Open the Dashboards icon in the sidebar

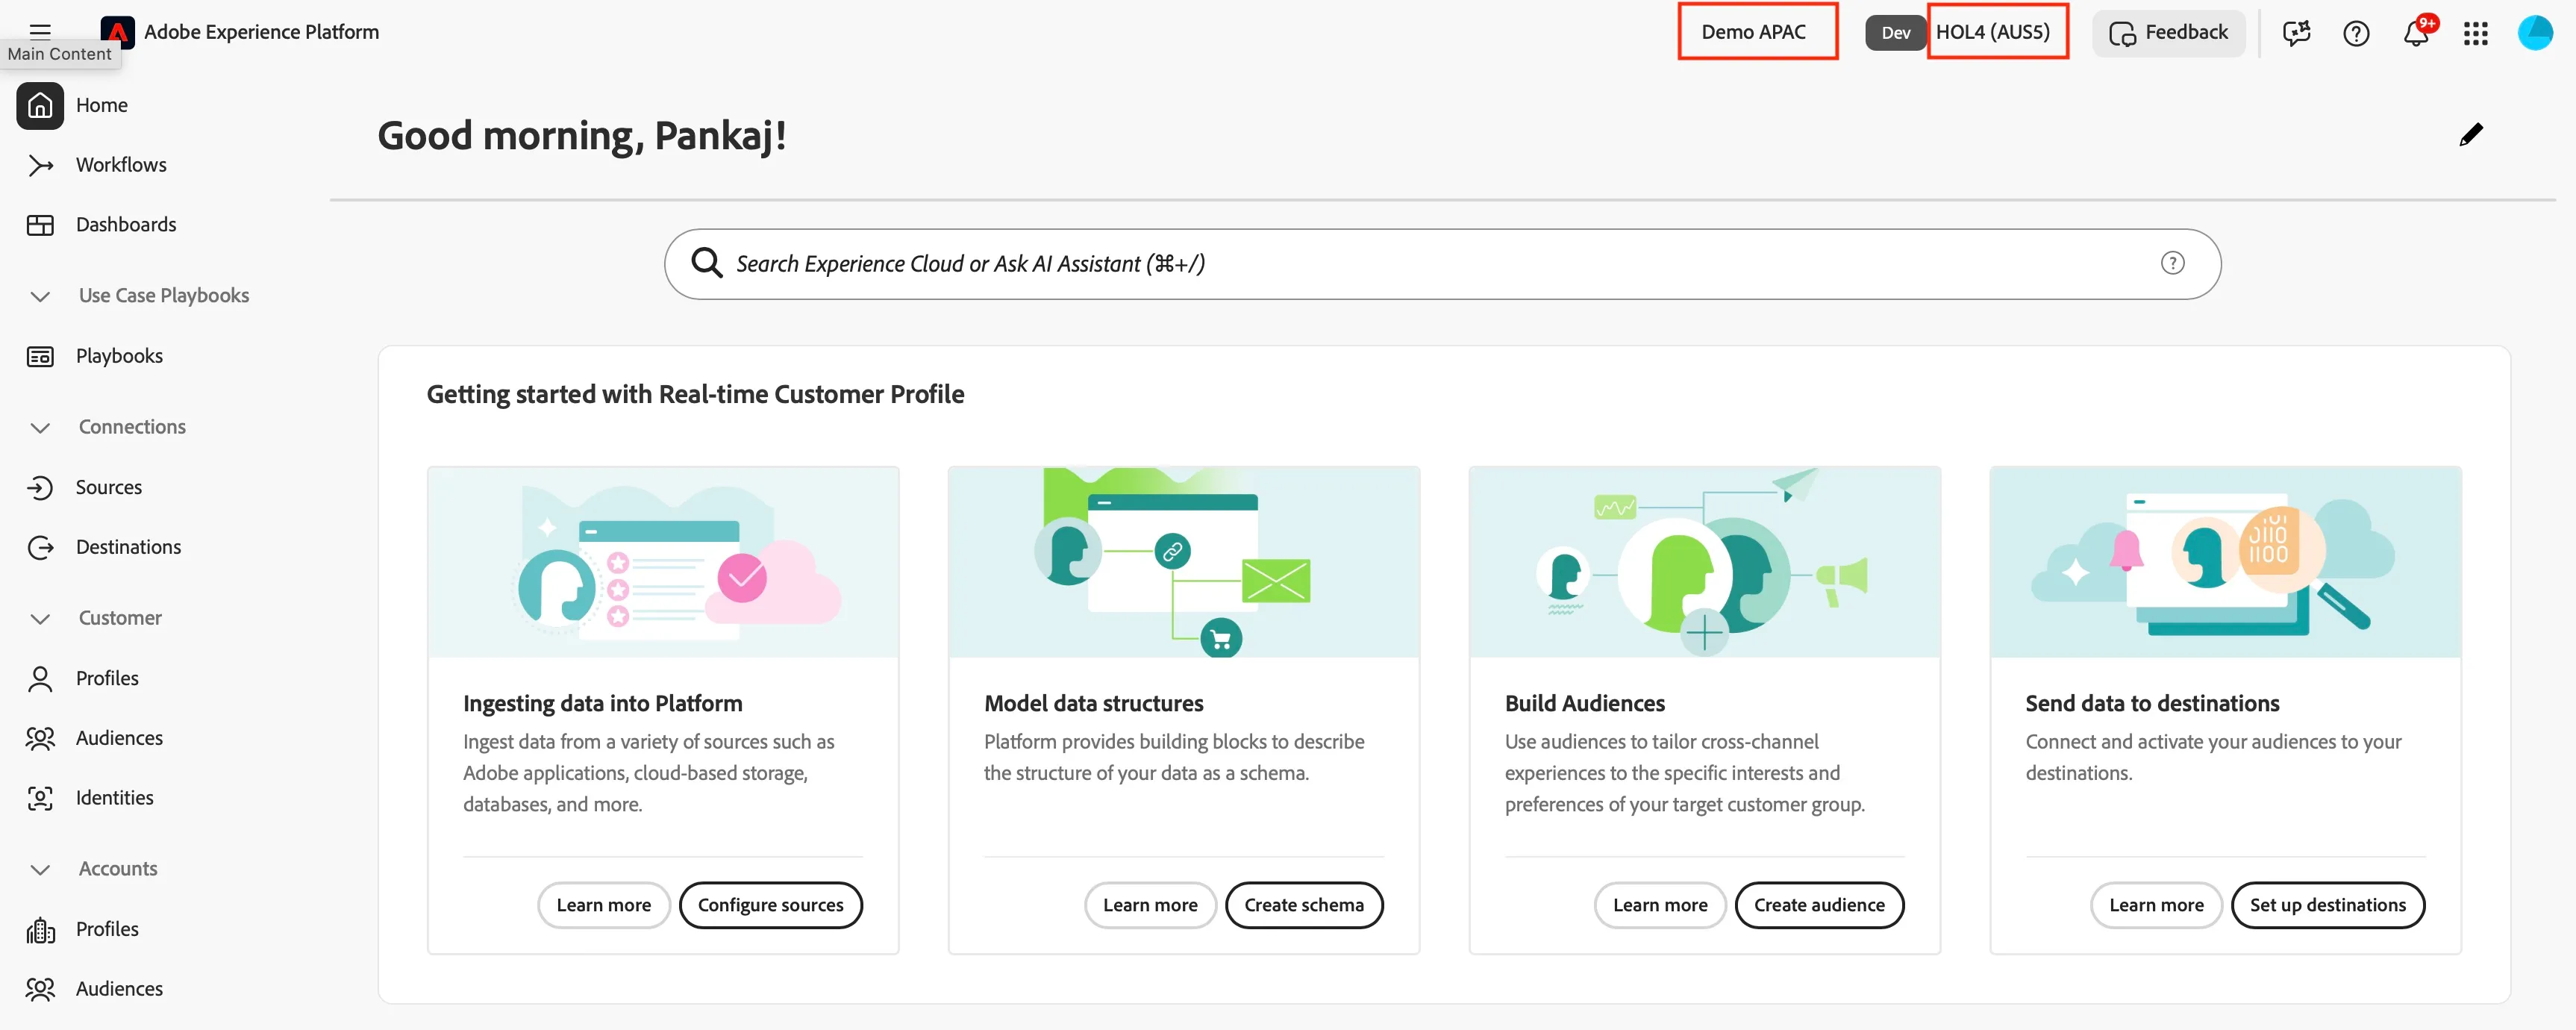(40, 225)
